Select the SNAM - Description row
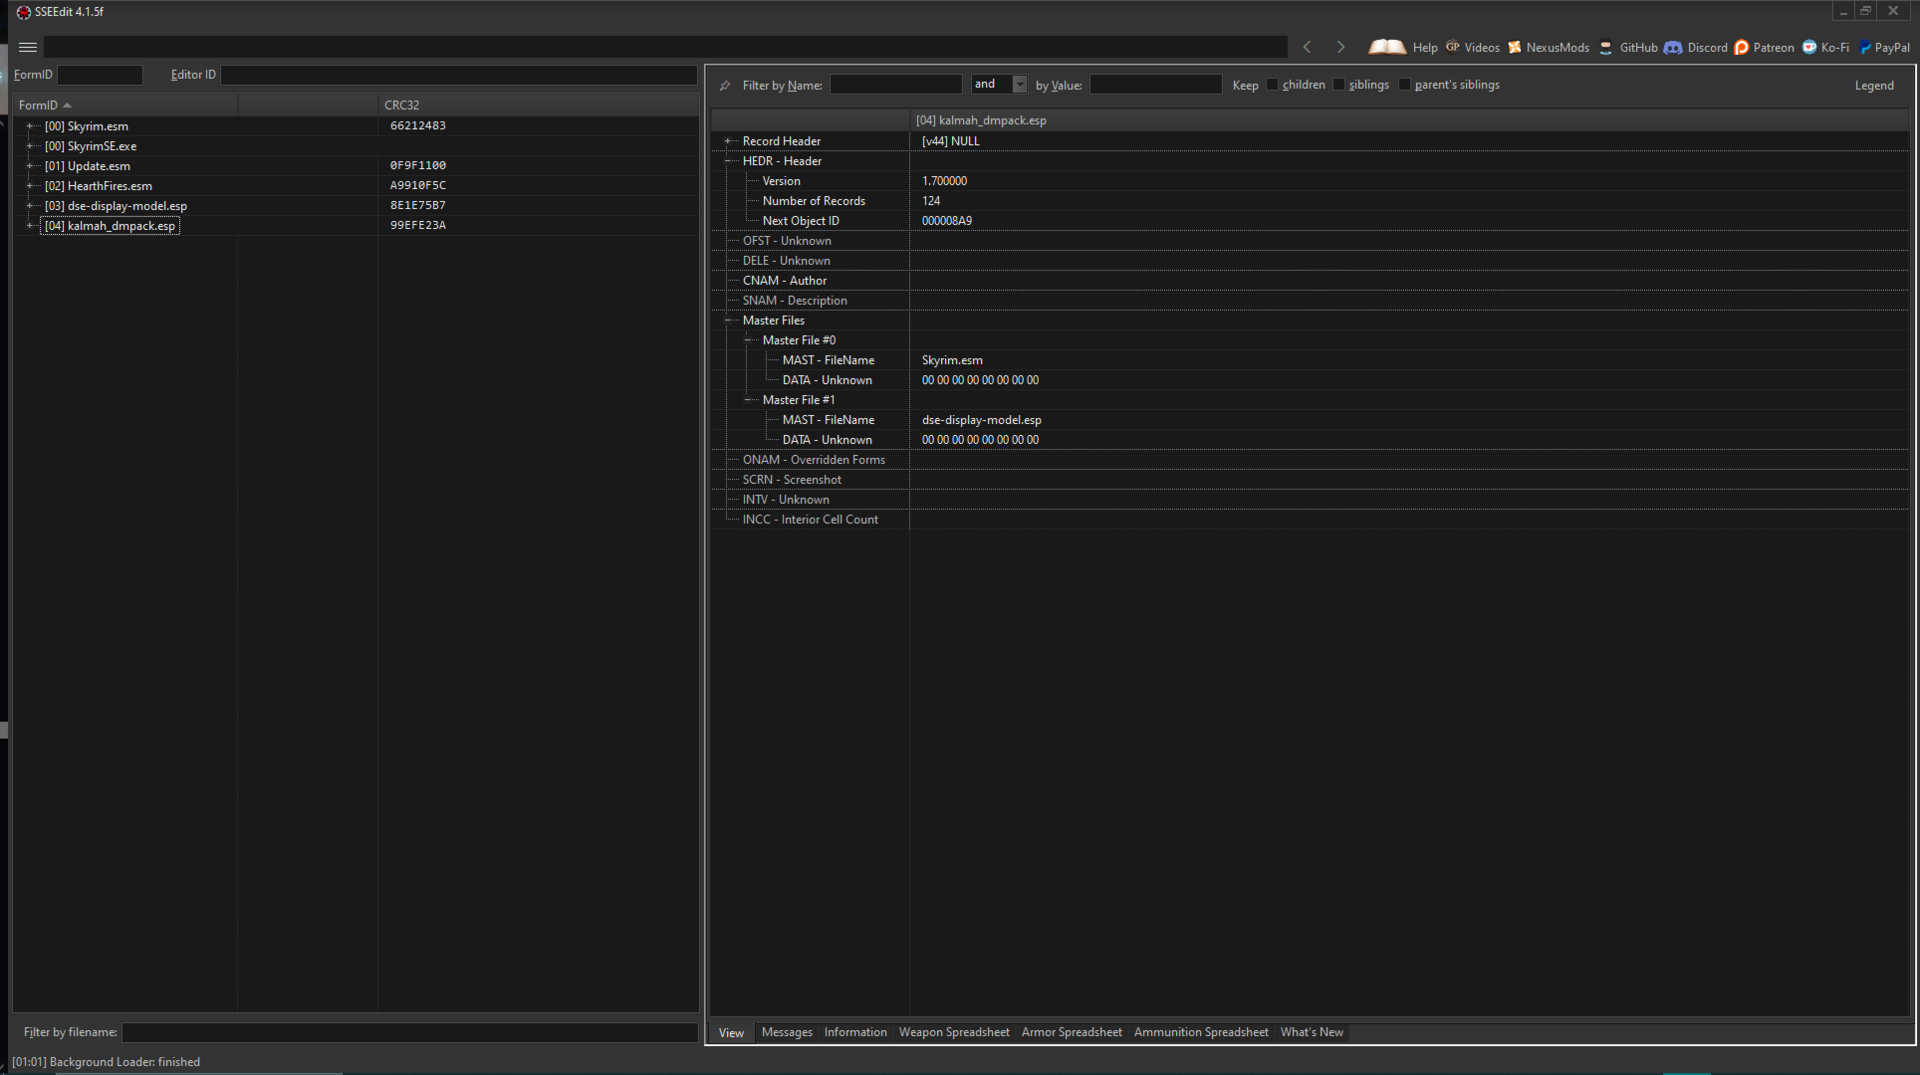The height and width of the screenshot is (1075, 1920). coord(1310,301)
